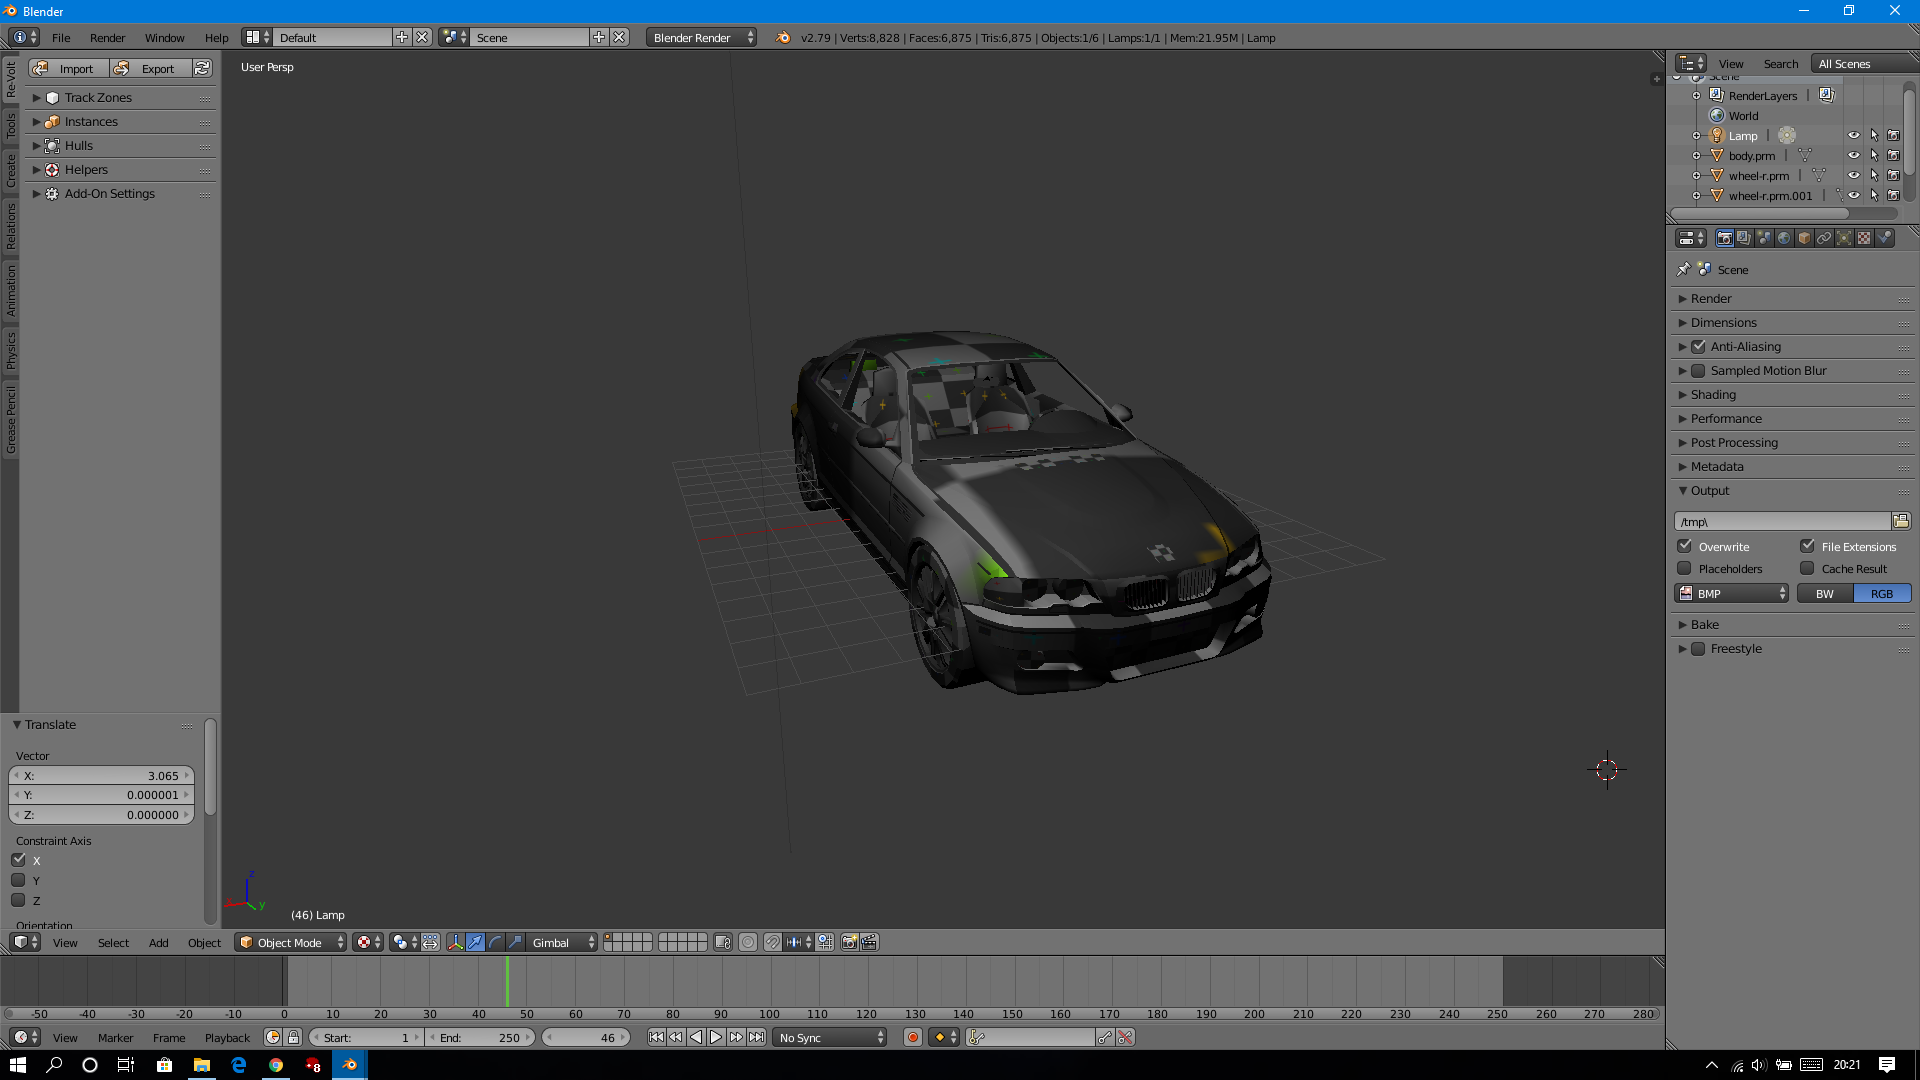Open the No Sync dropdown
This screenshot has width=1920, height=1080.
pyautogui.click(x=830, y=1037)
